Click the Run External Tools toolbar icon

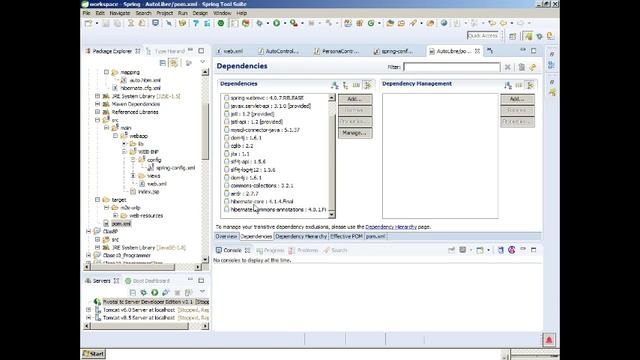pos(293,23)
